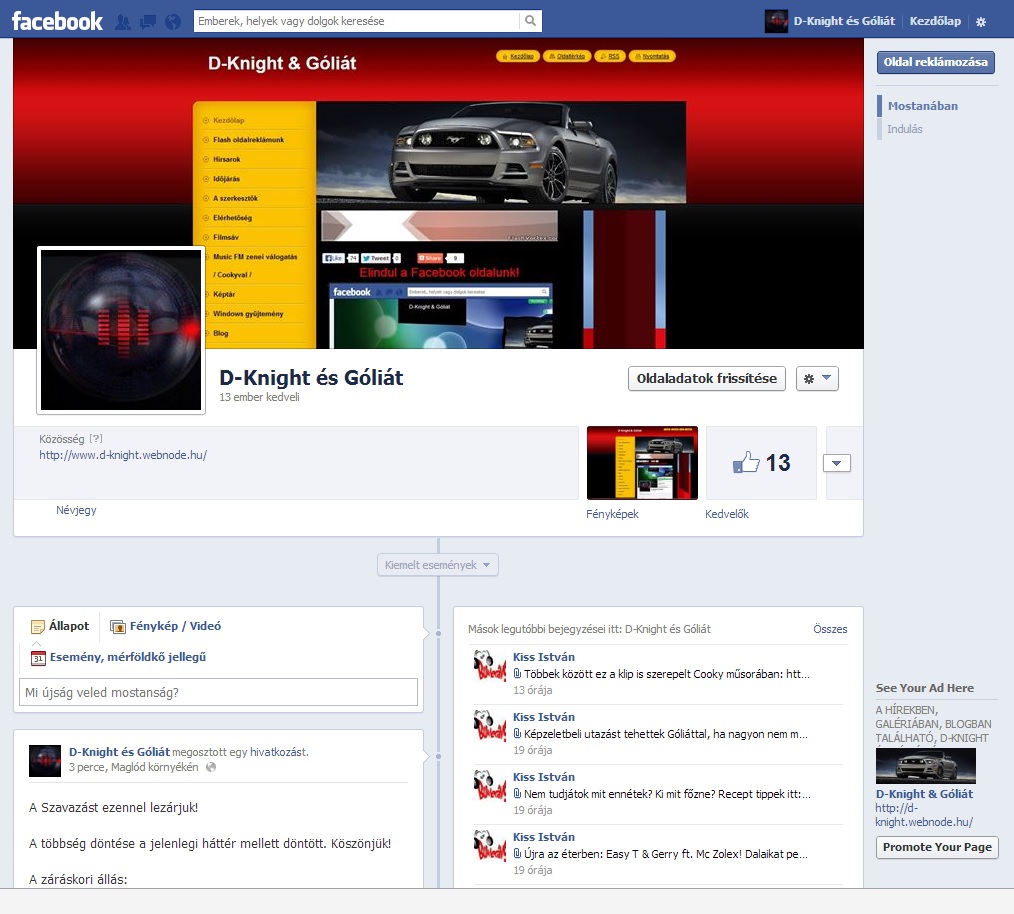1014x914 pixels.
Task: Click the Állapot status icon
Action: click(38, 627)
